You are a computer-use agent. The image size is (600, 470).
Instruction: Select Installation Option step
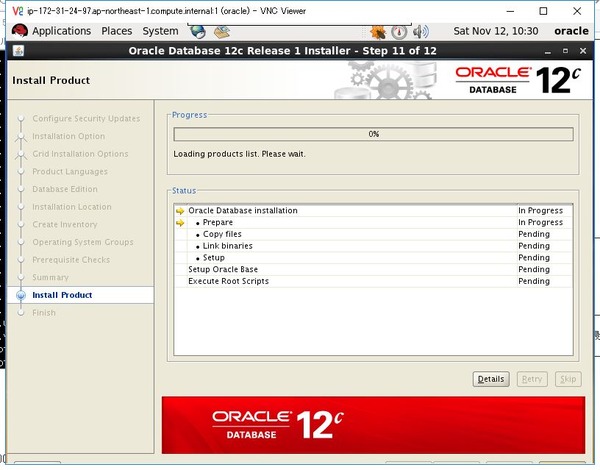coord(68,136)
